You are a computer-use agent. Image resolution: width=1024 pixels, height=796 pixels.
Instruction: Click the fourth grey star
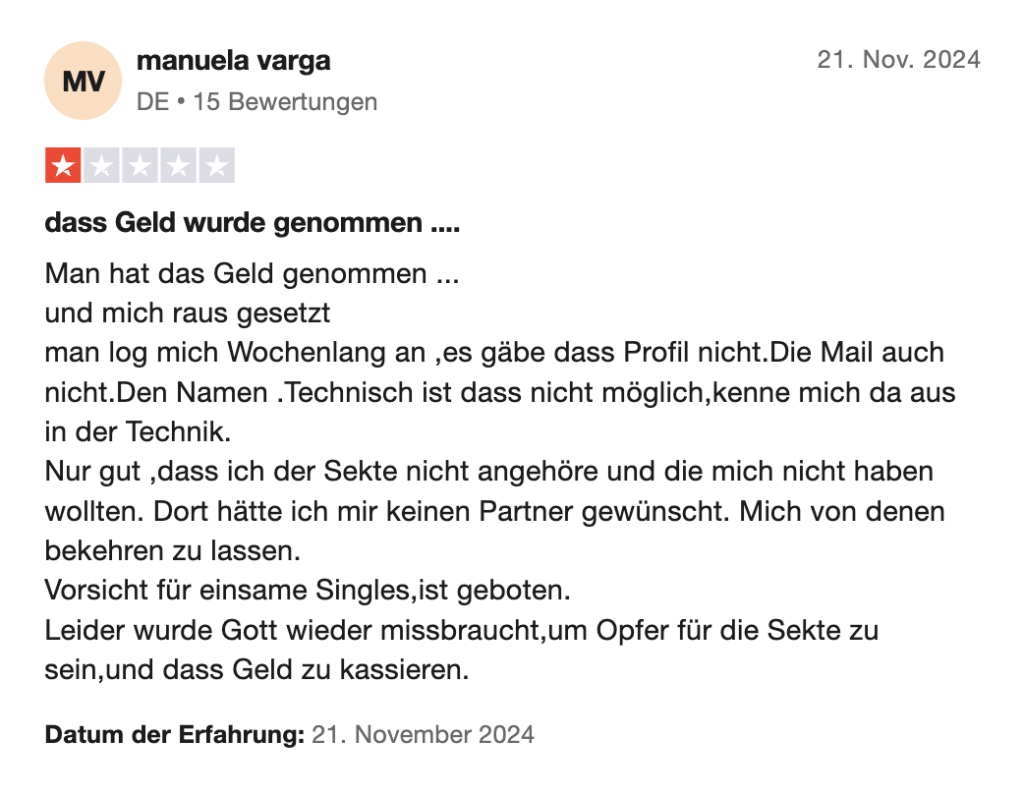click(x=178, y=165)
